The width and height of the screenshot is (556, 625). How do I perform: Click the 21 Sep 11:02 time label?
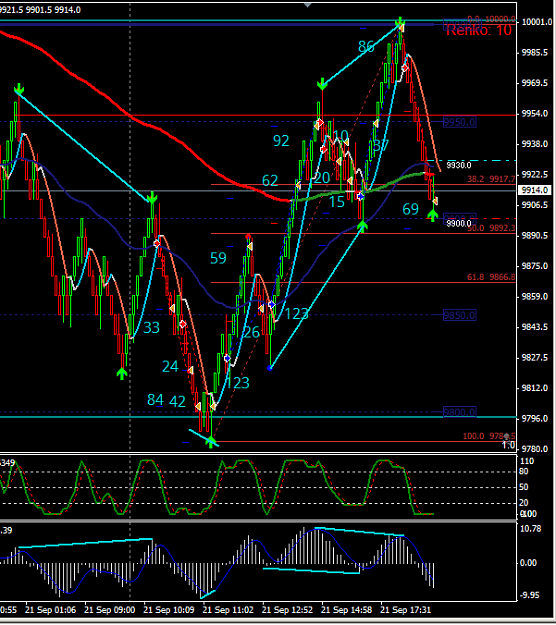[x=228, y=610]
